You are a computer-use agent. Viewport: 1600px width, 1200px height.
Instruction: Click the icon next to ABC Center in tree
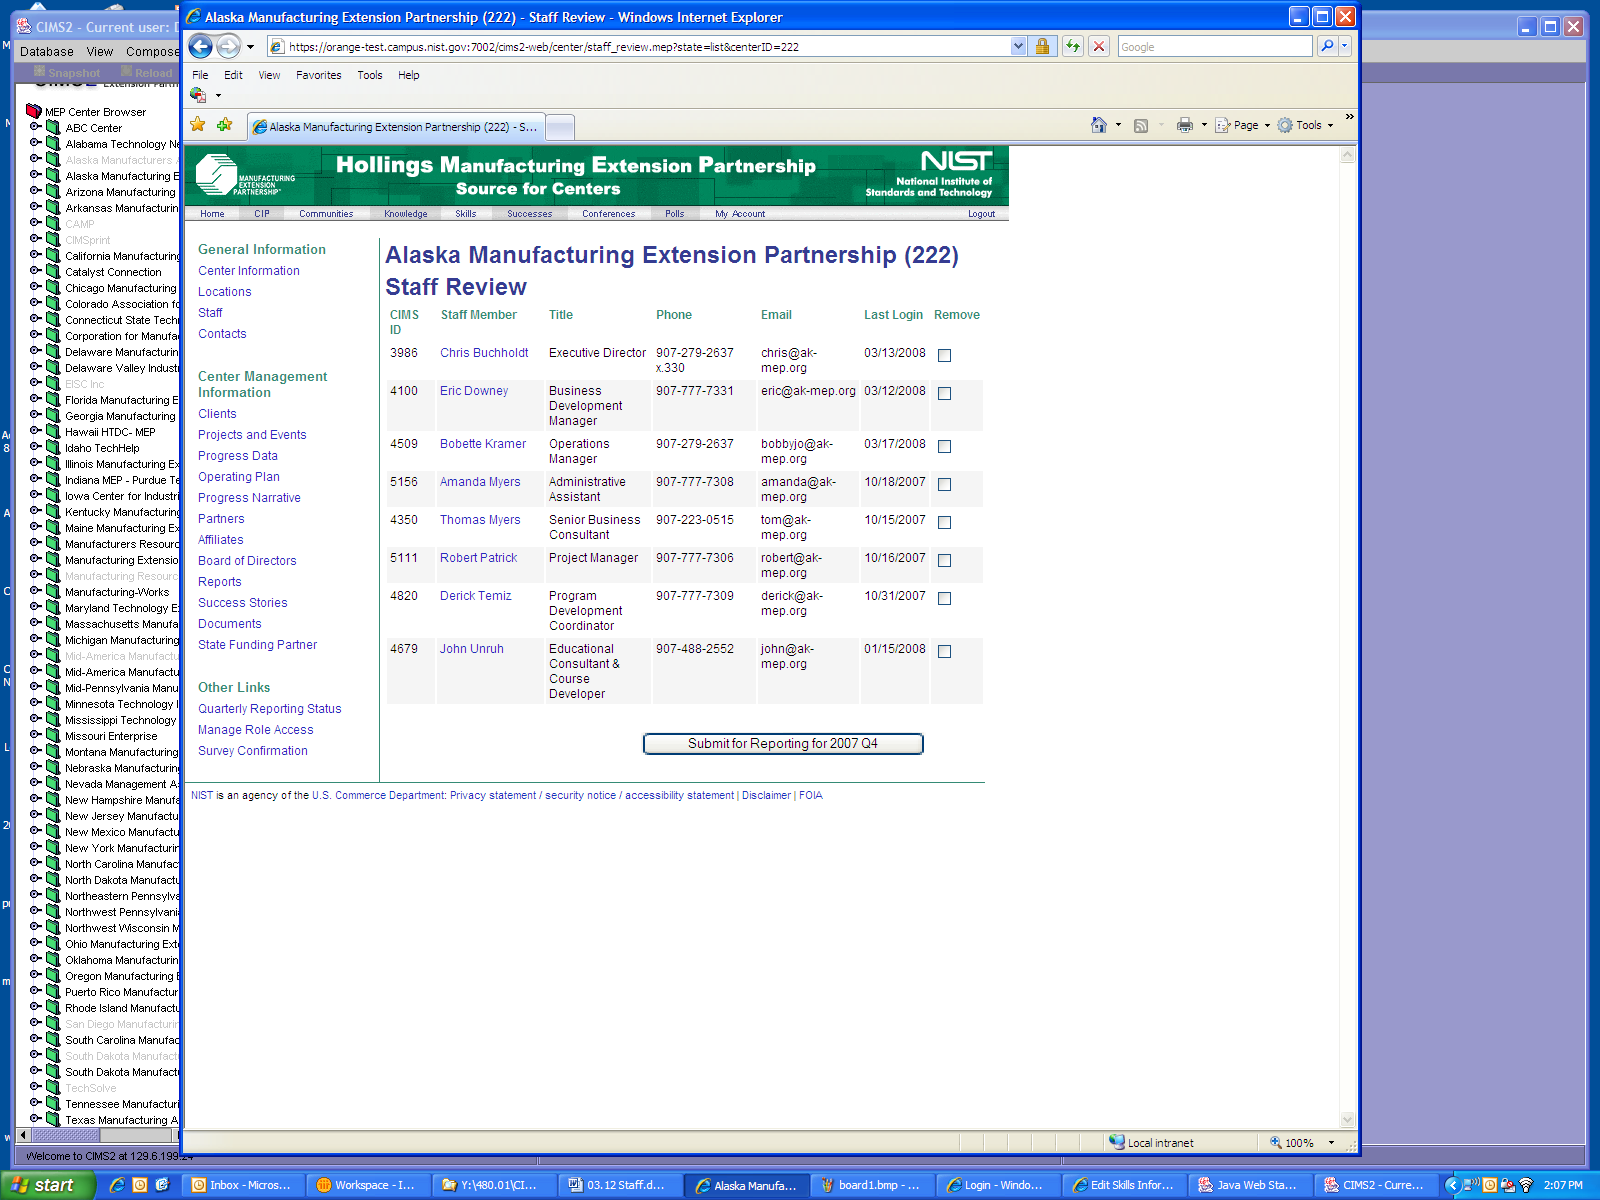(x=53, y=127)
